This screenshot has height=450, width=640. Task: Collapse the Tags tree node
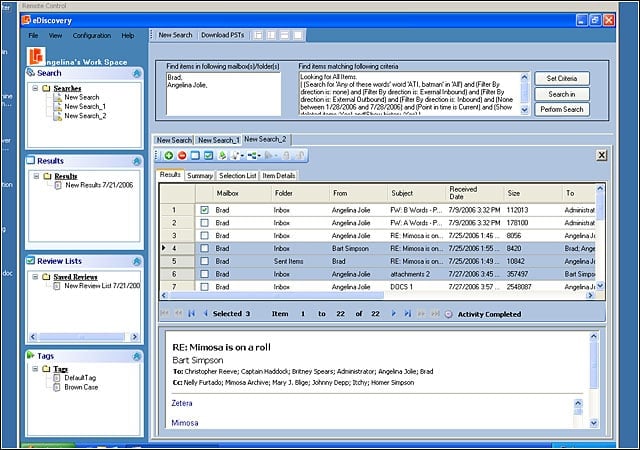[x=35, y=369]
